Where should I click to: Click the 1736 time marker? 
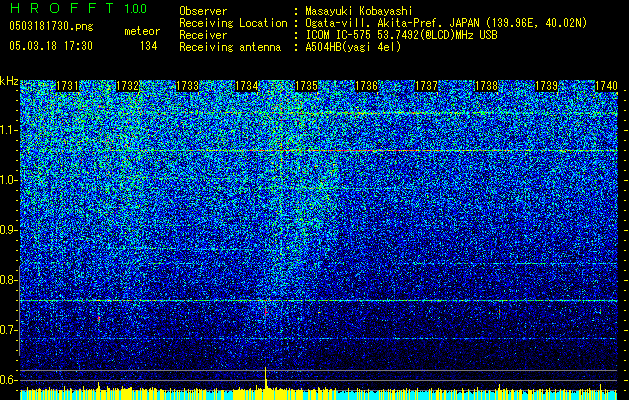click(367, 86)
